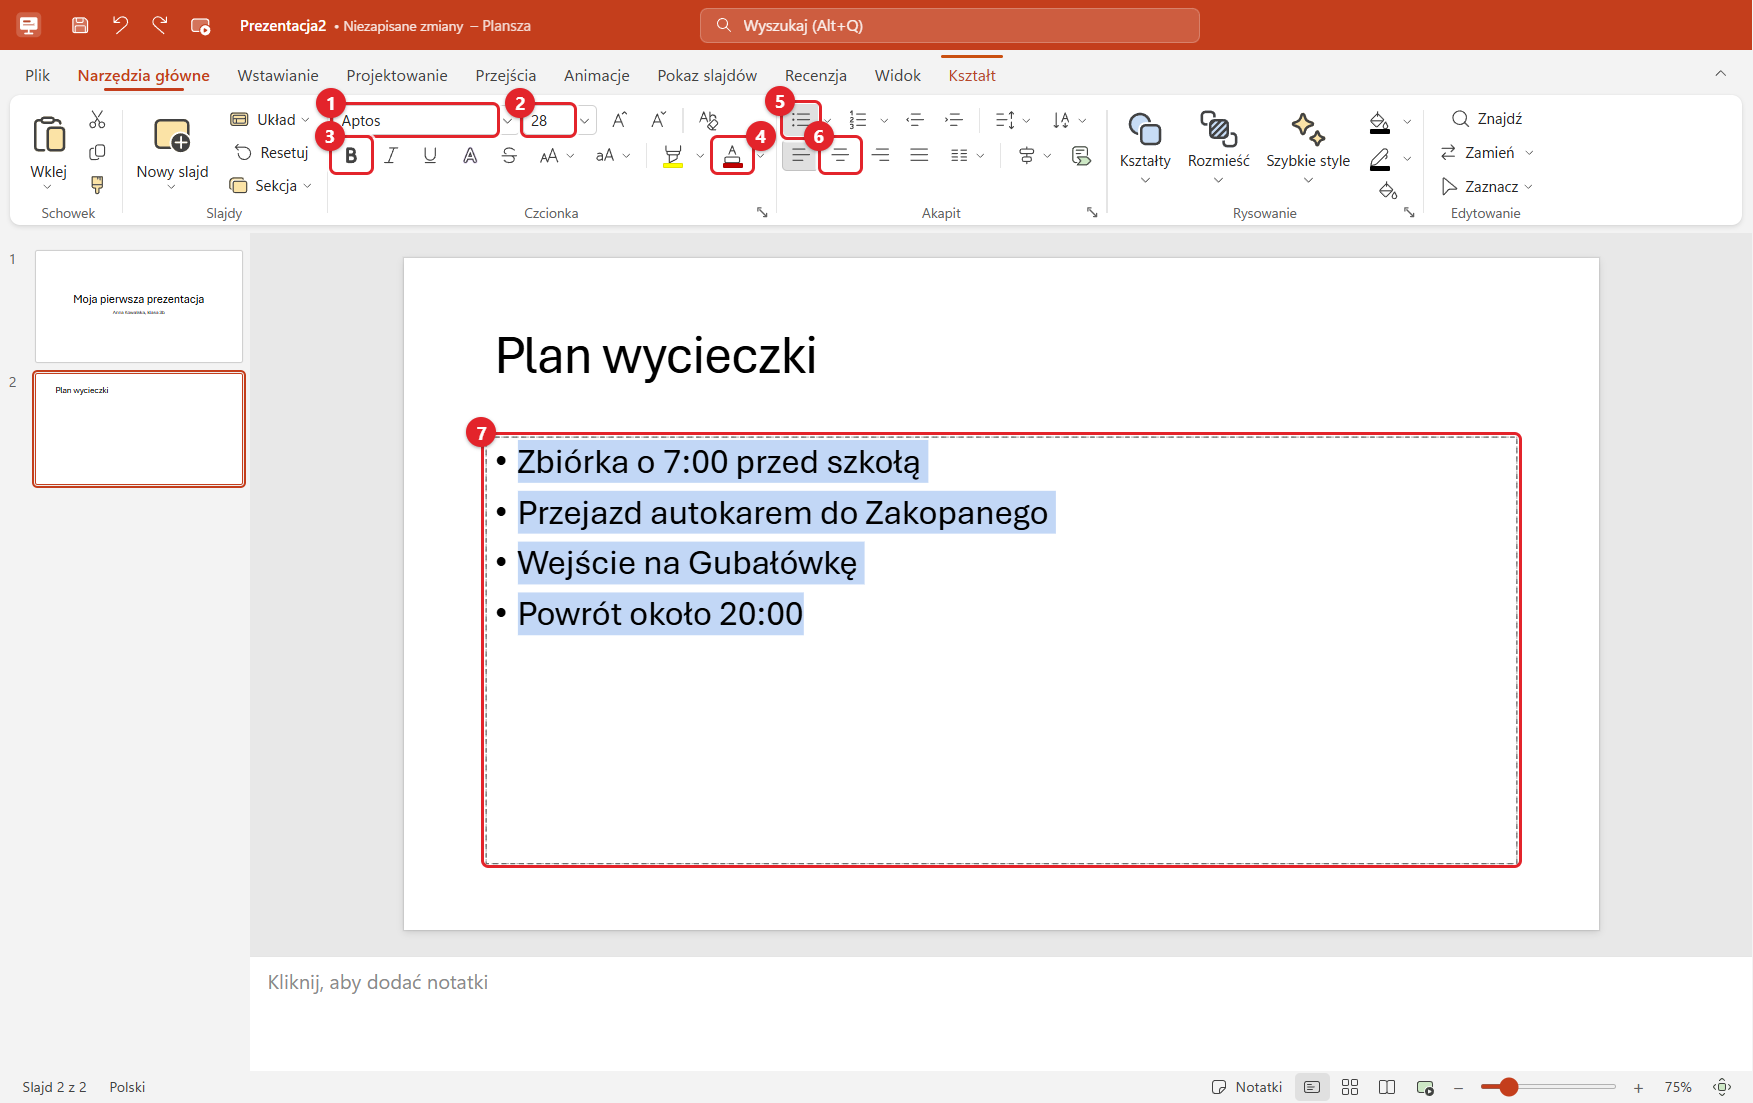1753x1103 pixels.
Task: Activate the format painter brush
Action: click(x=97, y=185)
